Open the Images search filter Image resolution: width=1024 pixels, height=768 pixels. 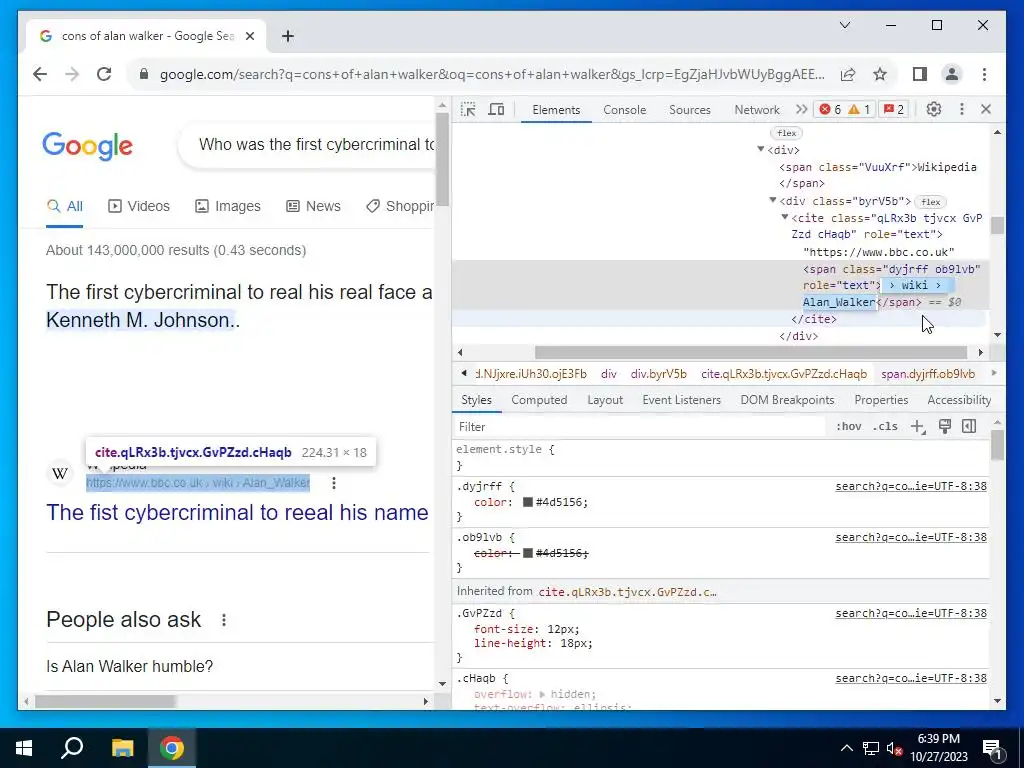tap(227, 206)
